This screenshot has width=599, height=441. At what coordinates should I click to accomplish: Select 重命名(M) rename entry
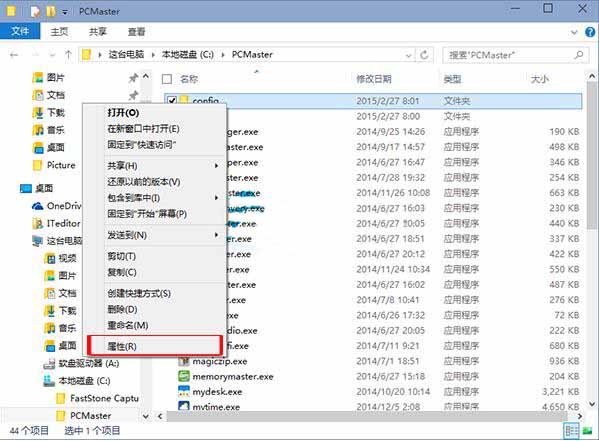[128, 325]
